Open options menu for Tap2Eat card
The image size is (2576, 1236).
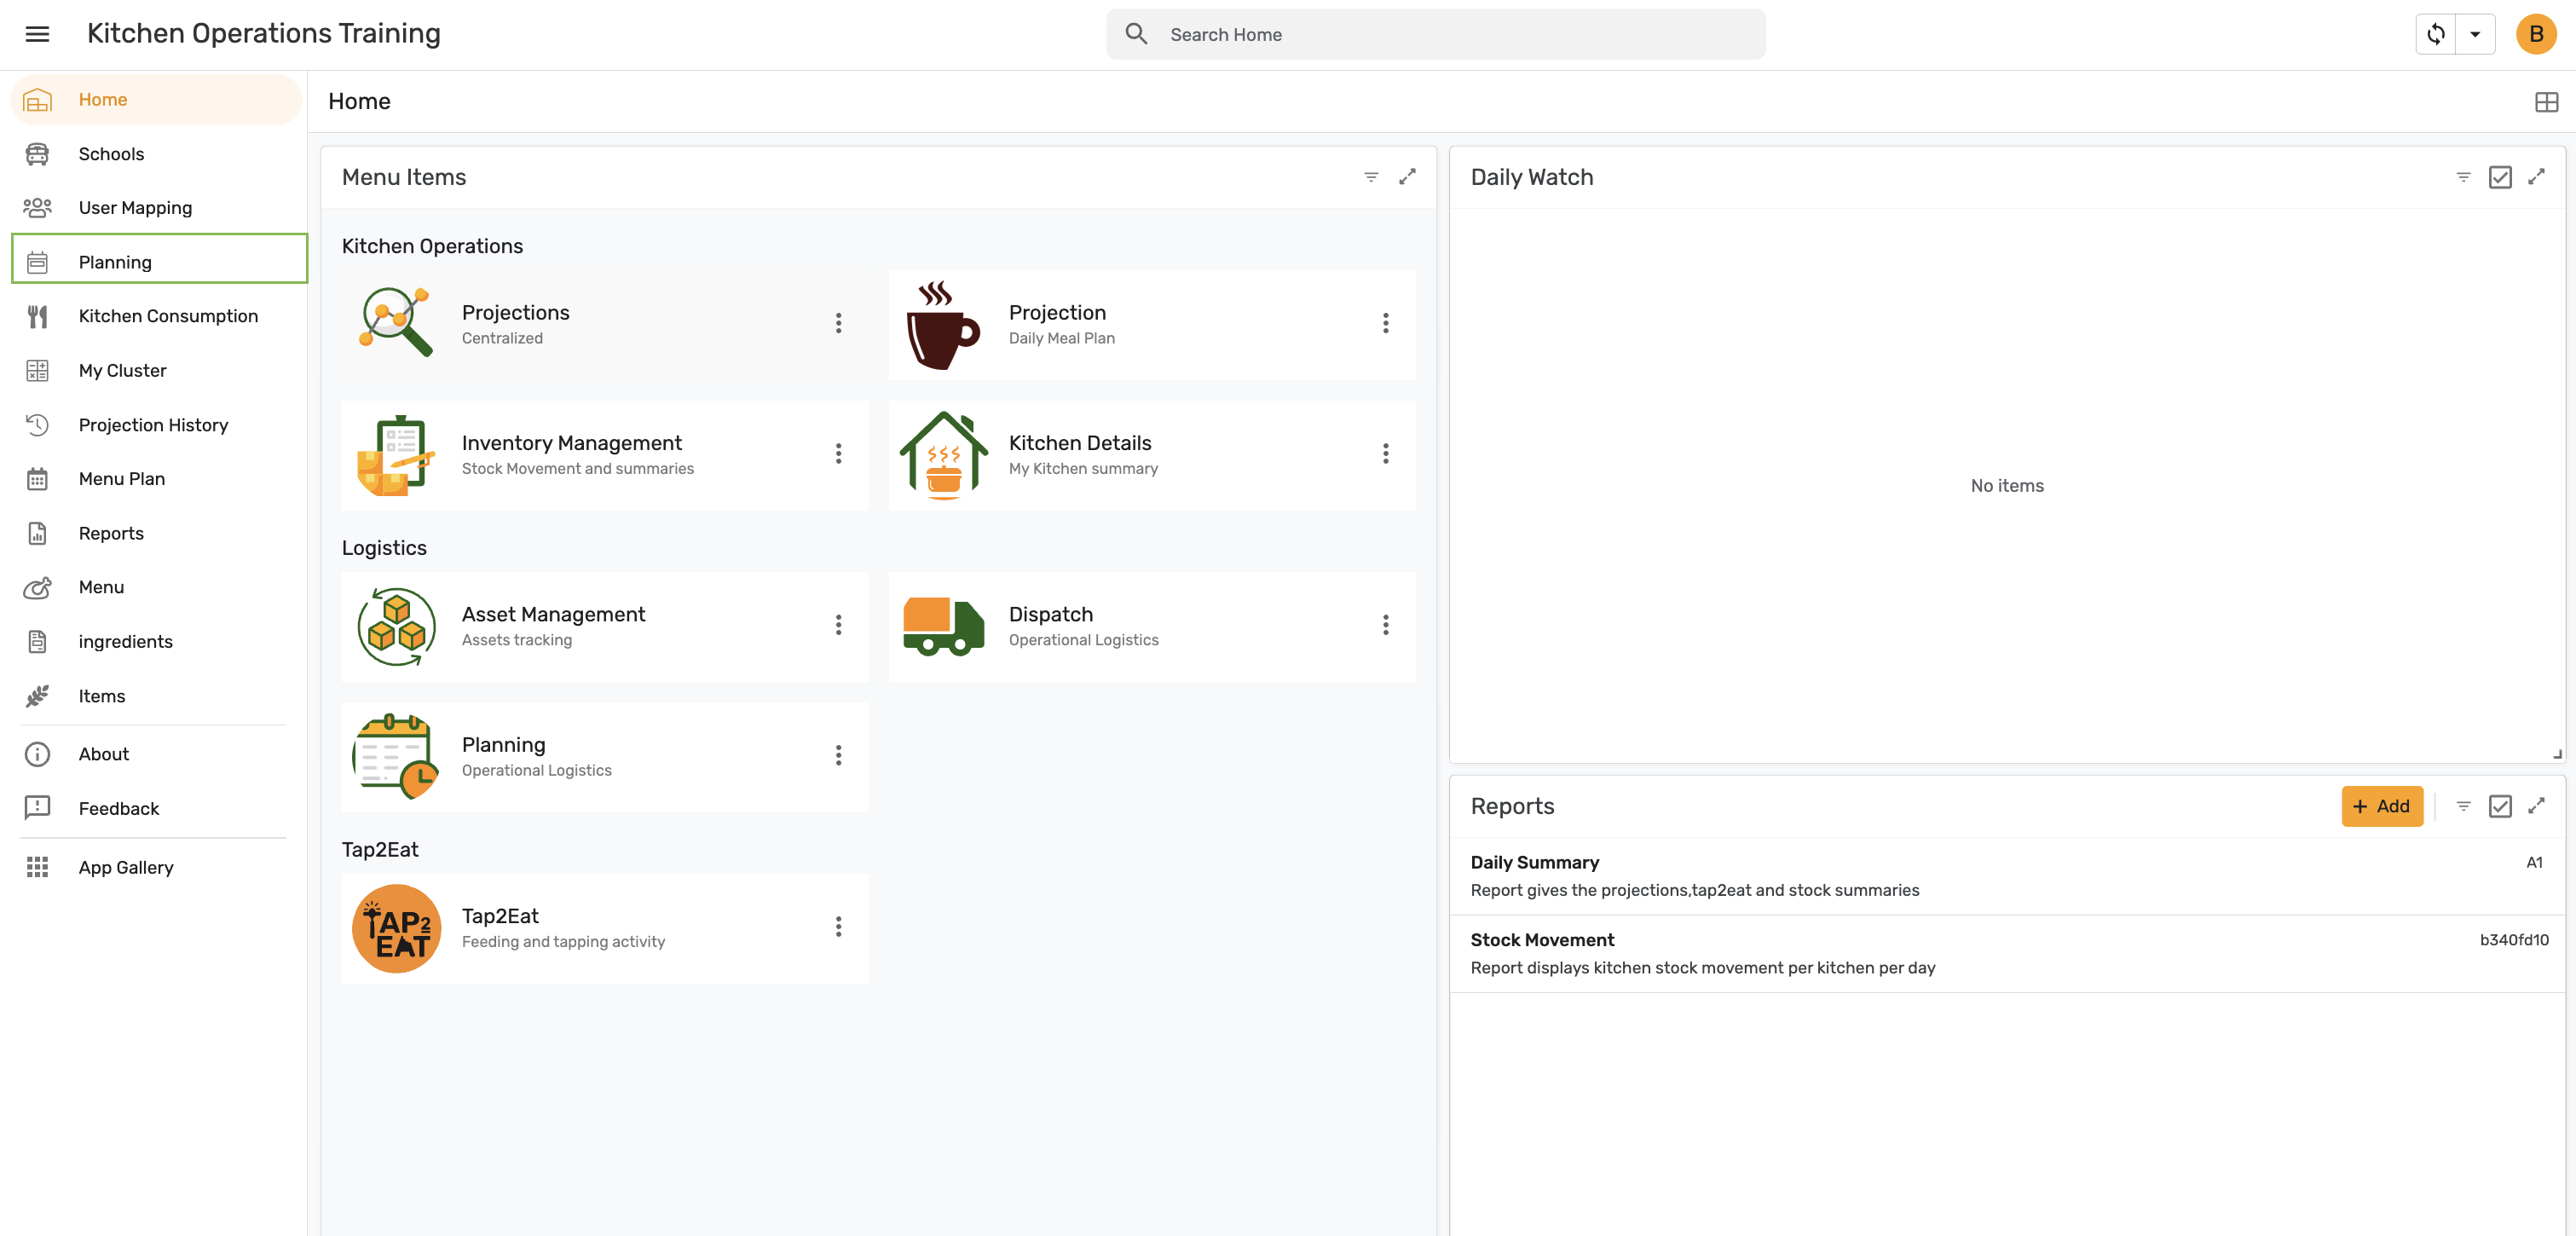838,927
